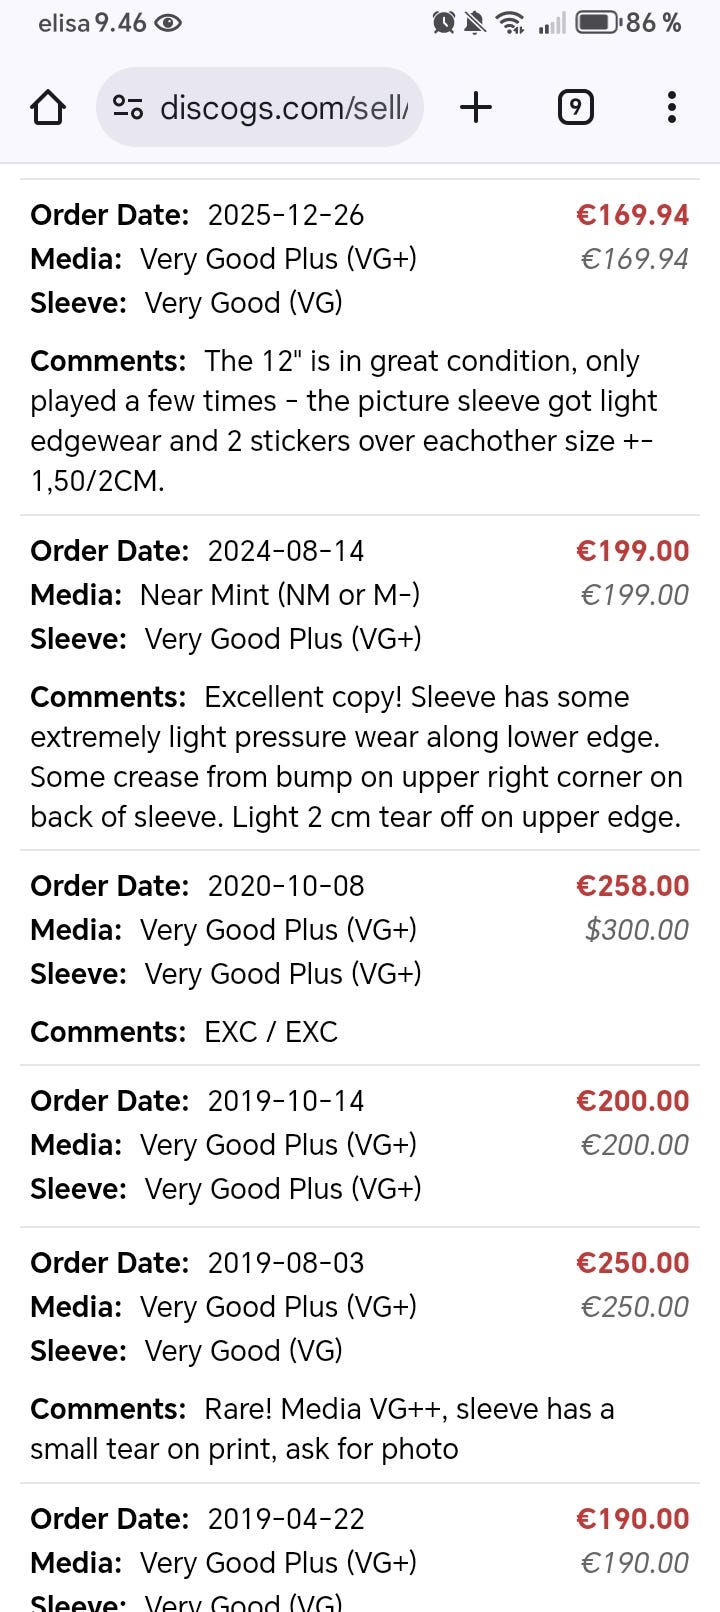Select the €169.94 red sale price
Image resolution: width=720 pixels, height=1612 pixels.
coord(632,215)
